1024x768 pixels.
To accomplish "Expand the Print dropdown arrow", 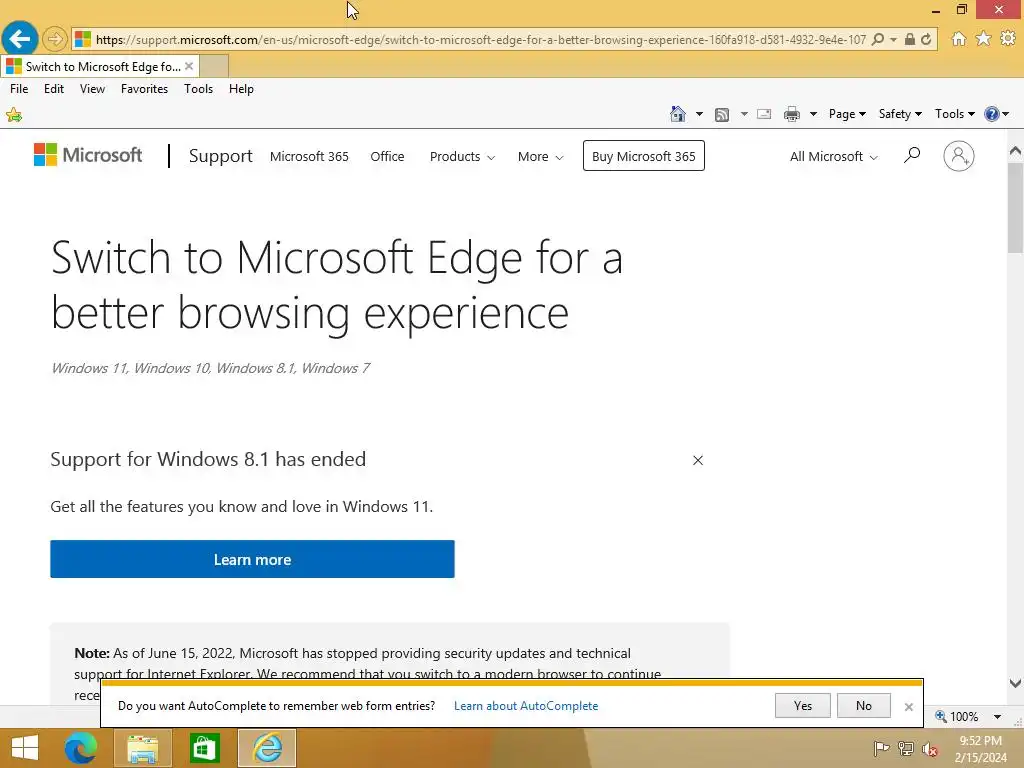I will 813,114.
